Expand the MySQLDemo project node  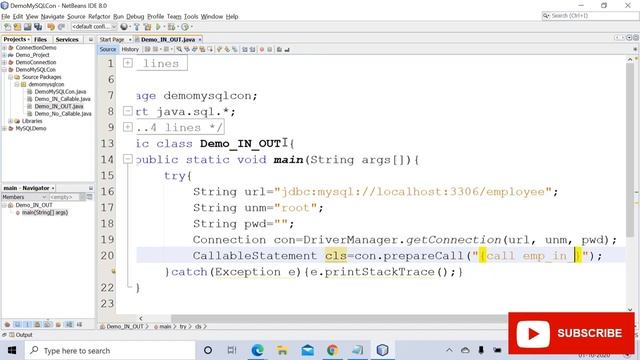pos(4,129)
